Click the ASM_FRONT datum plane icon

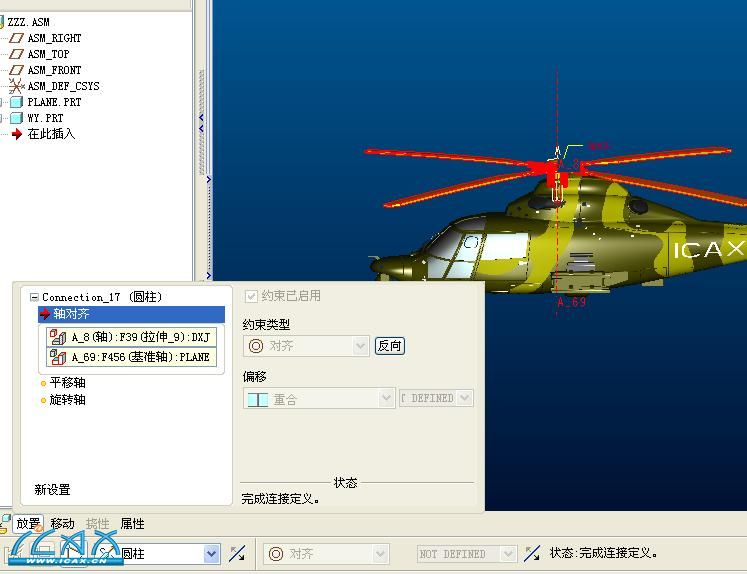tap(17, 70)
